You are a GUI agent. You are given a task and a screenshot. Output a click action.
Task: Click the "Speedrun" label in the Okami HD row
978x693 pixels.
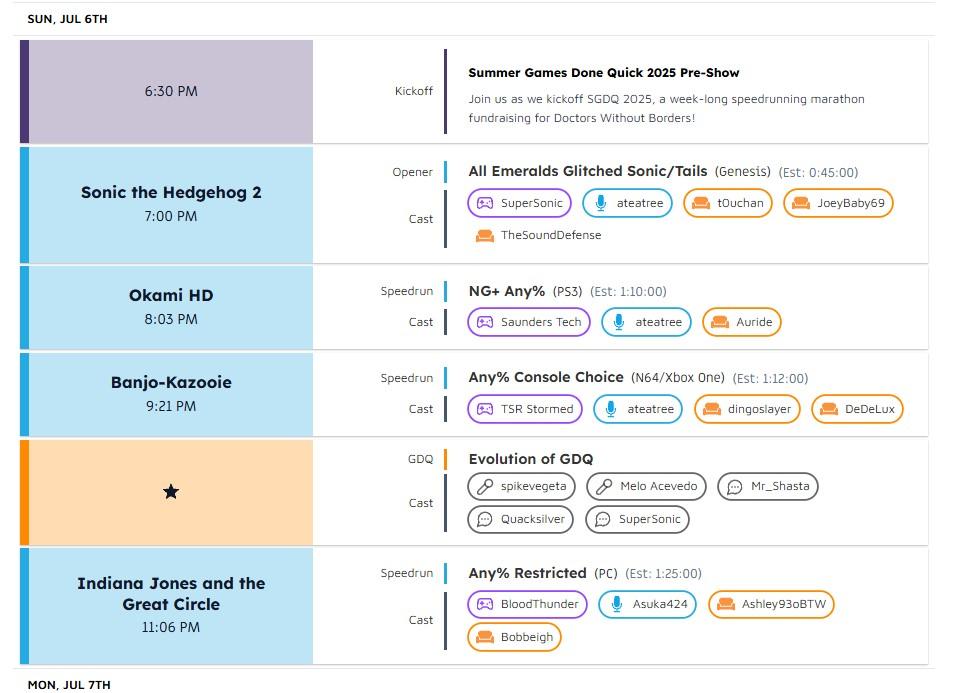(x=407, y=291)
